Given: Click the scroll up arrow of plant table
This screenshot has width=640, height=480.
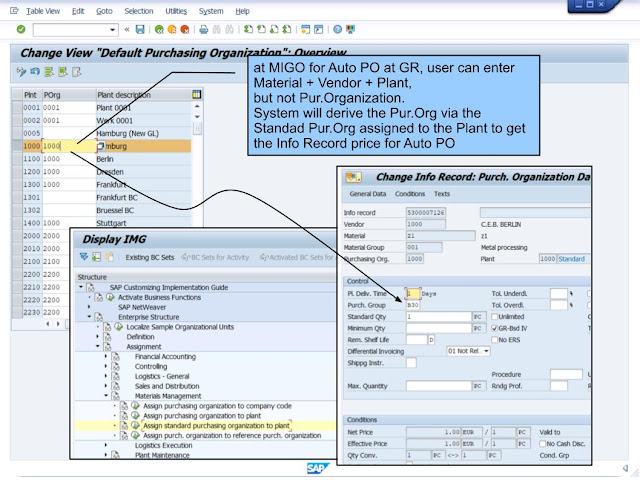Looking at the screenshot, I should tap(197, 107).
